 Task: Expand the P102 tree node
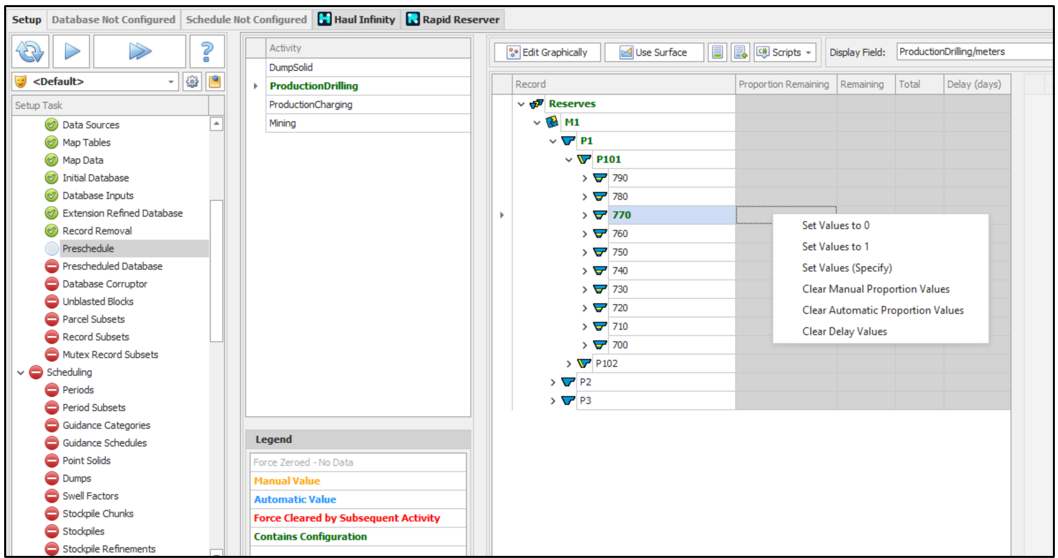tap(570, 364)
